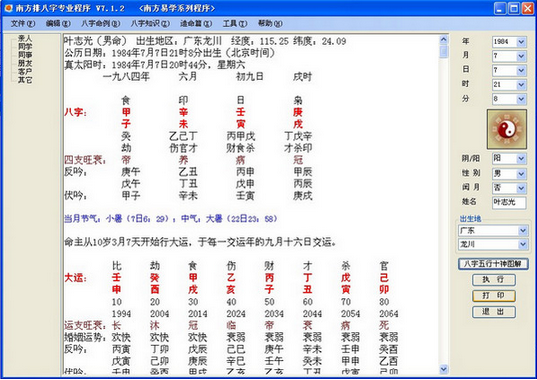Click the 公历日期 line
This screenshot has width=537, height=380.
pos(170,53)
